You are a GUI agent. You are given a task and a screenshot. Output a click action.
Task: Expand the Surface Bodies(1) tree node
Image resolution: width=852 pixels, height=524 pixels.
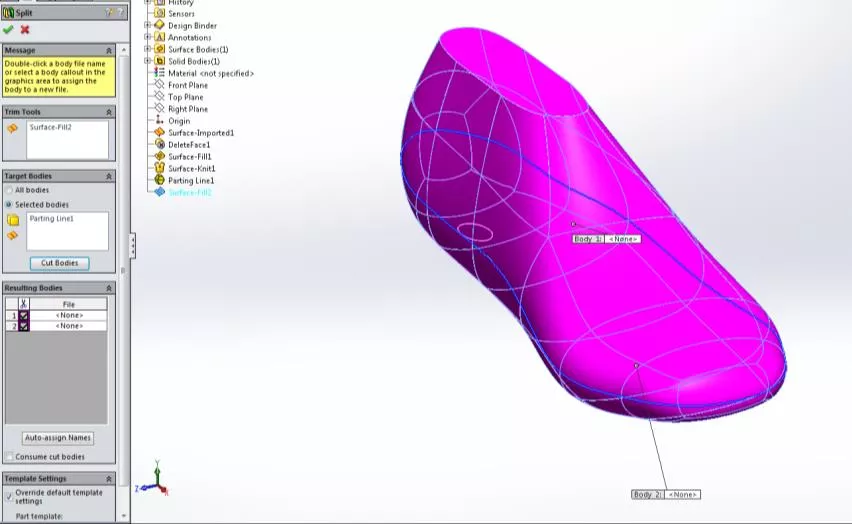pos(147,49)
